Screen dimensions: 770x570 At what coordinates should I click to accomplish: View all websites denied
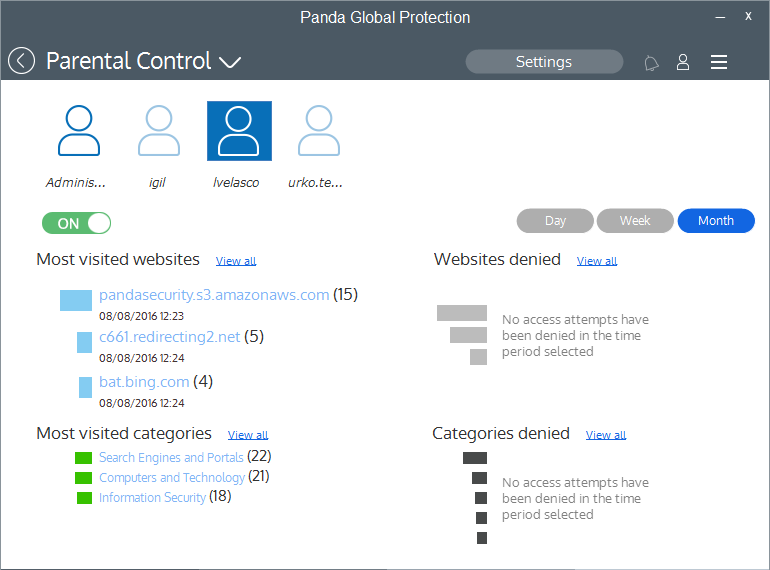coord(597,261)
